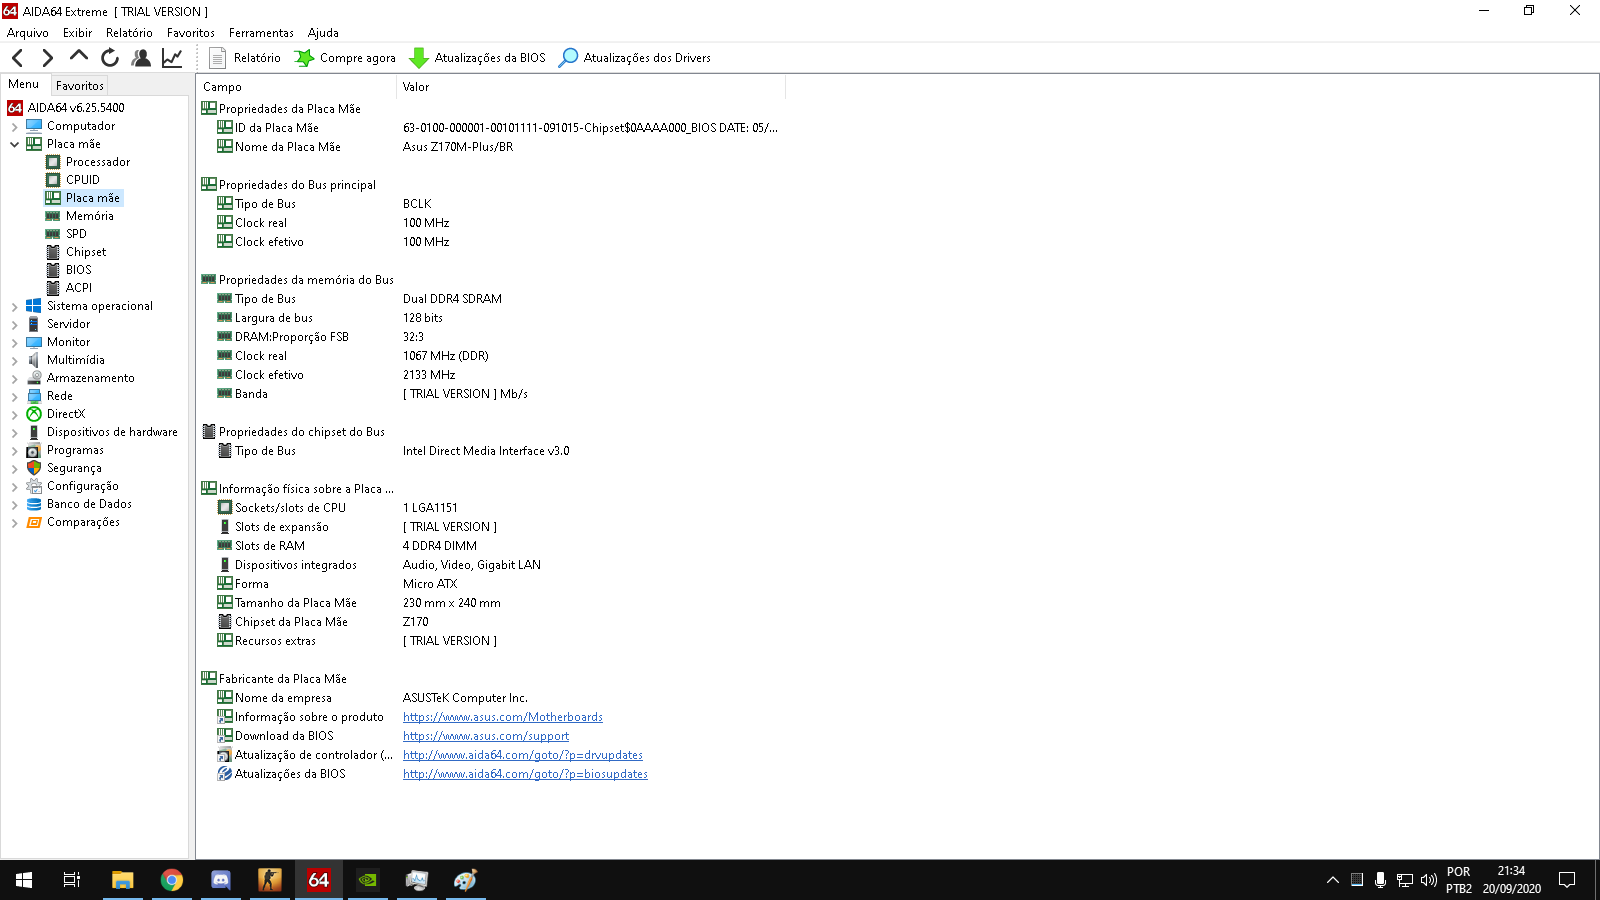Open the Favoritos menu
The image size is (1600, 900).
pos(191,33)
